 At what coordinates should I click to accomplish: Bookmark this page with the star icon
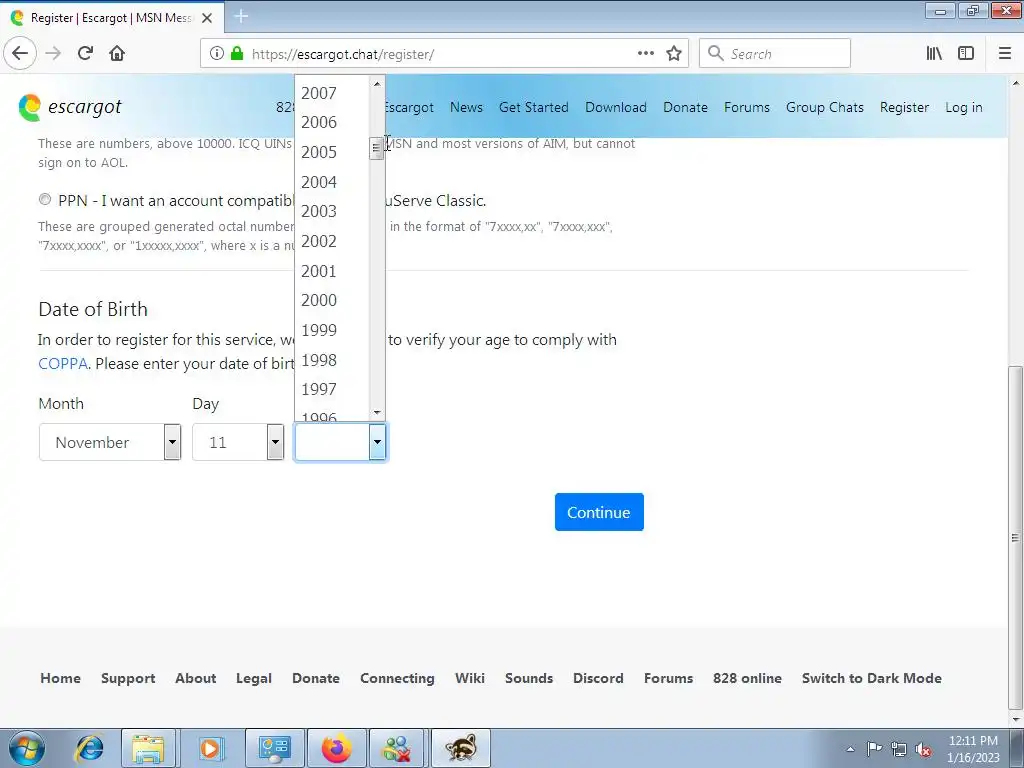[x=674, y=54]
